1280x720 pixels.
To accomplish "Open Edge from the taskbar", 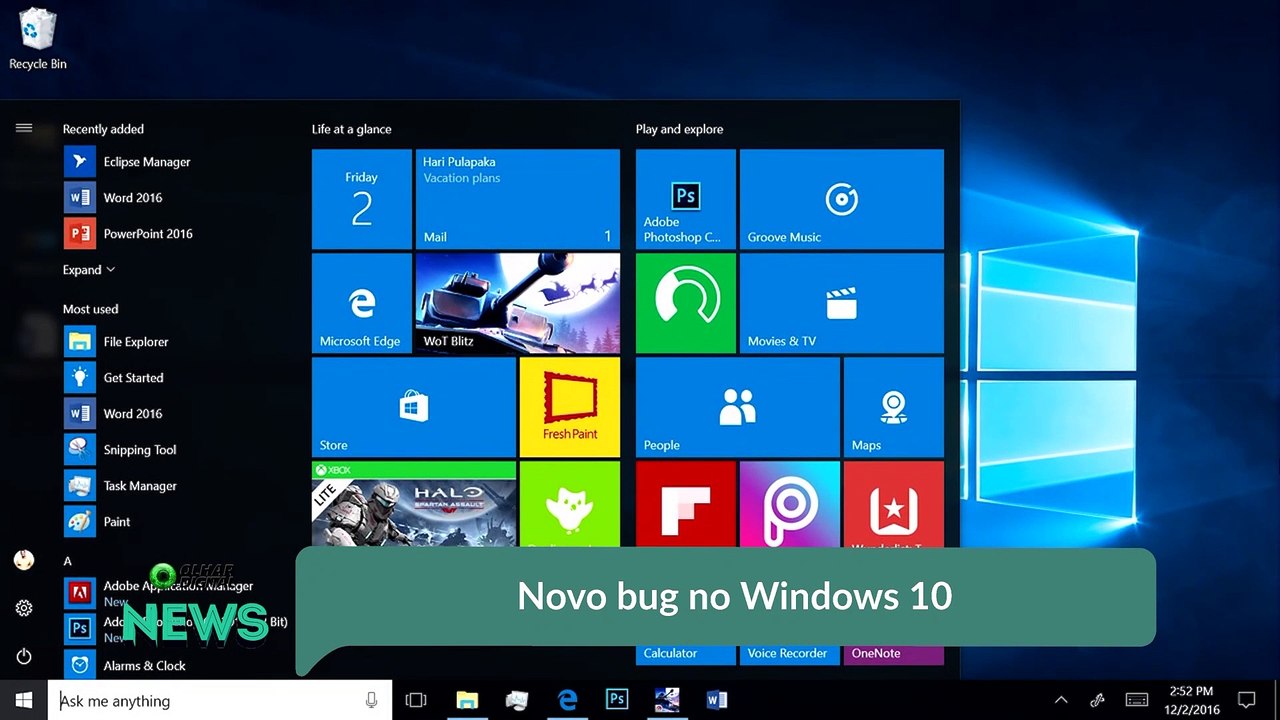I will 567,700.
